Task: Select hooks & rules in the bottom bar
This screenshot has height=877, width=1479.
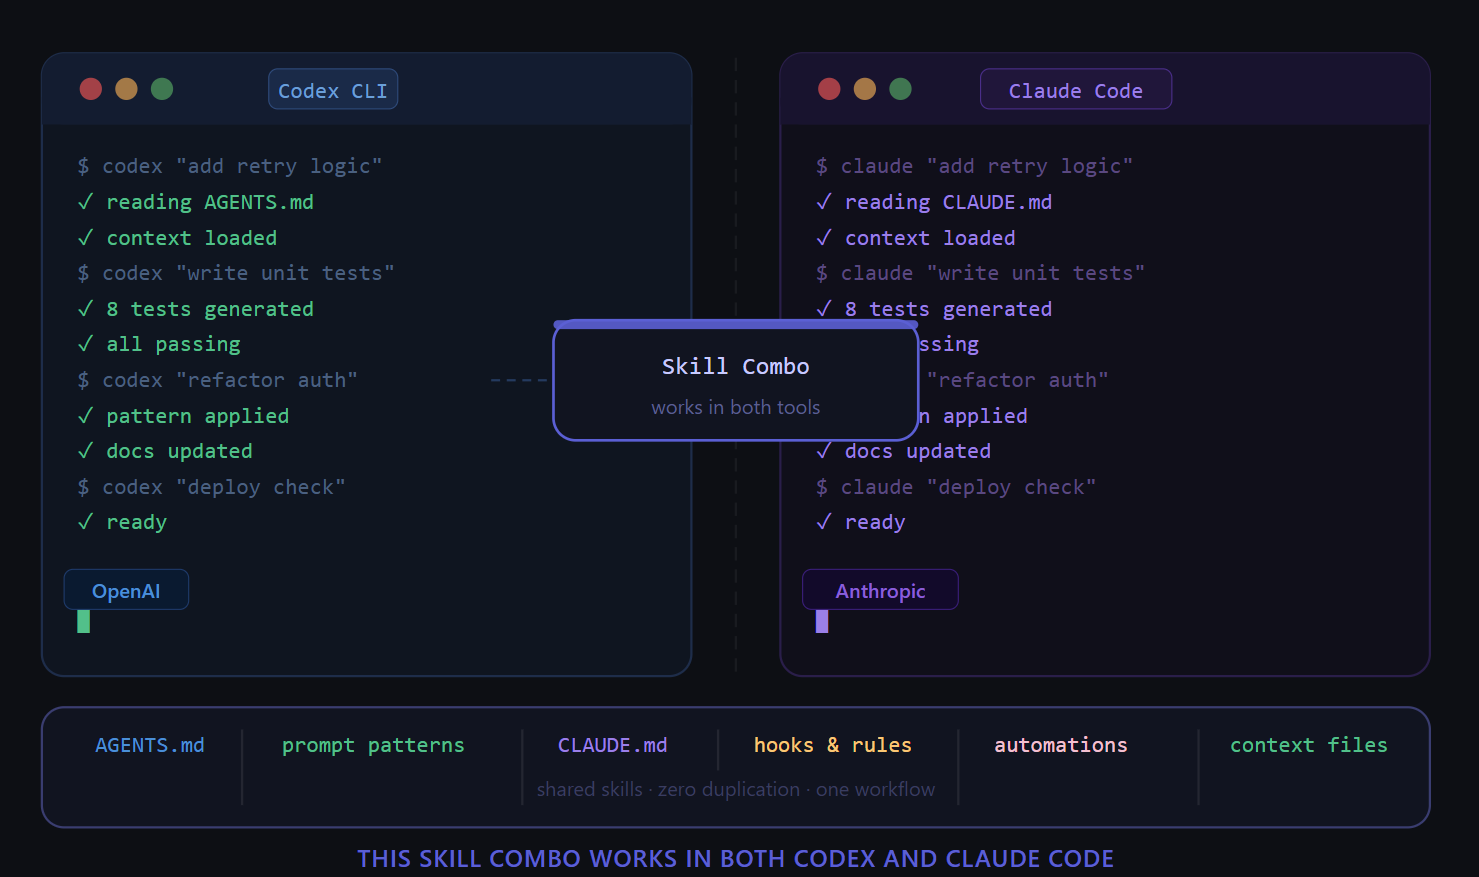Action: click(x=833, y=745)
